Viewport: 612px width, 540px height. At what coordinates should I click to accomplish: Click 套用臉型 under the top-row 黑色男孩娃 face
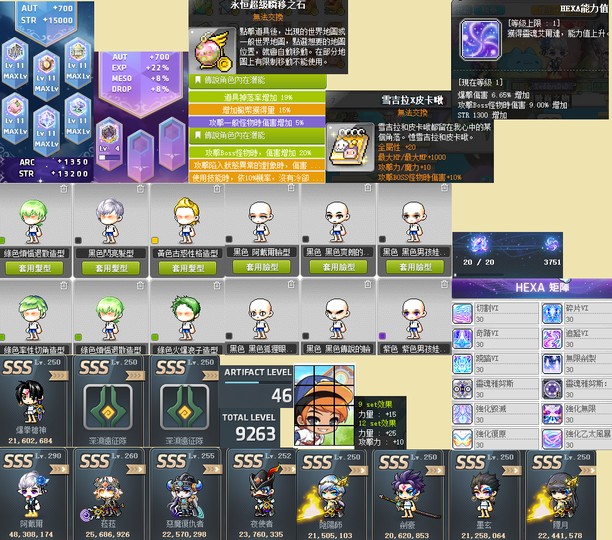point(415,267)
